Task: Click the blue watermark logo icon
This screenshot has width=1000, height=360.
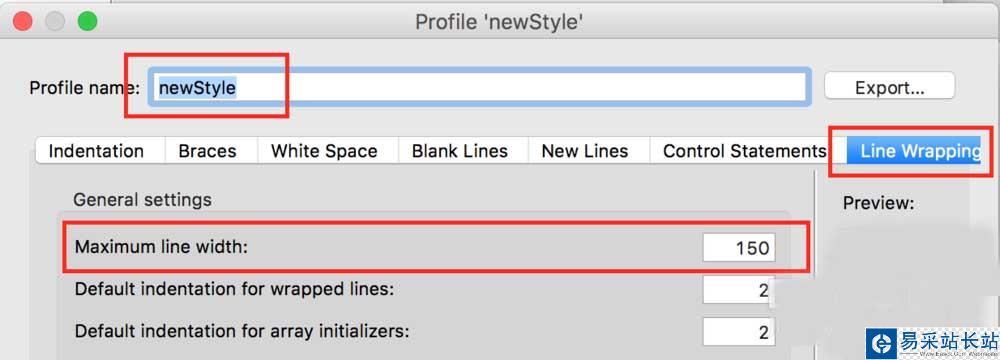Action: tap(881, 344)
